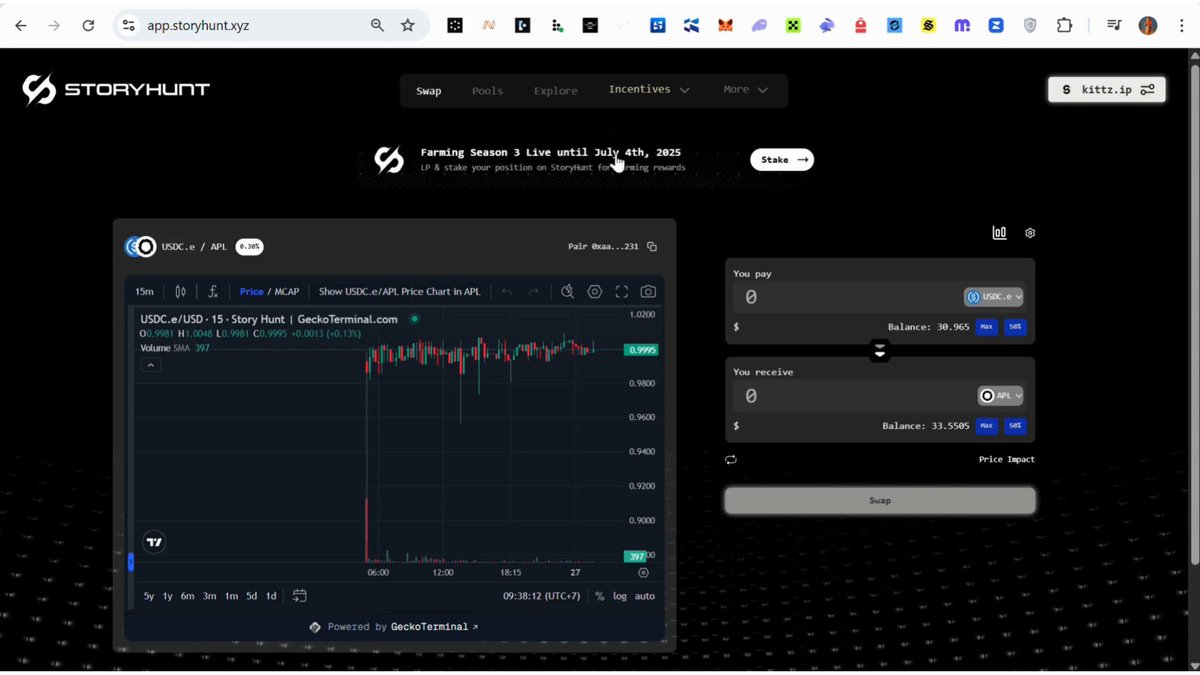
Task: Open the indicators fx menu
Action: (213, 292)
